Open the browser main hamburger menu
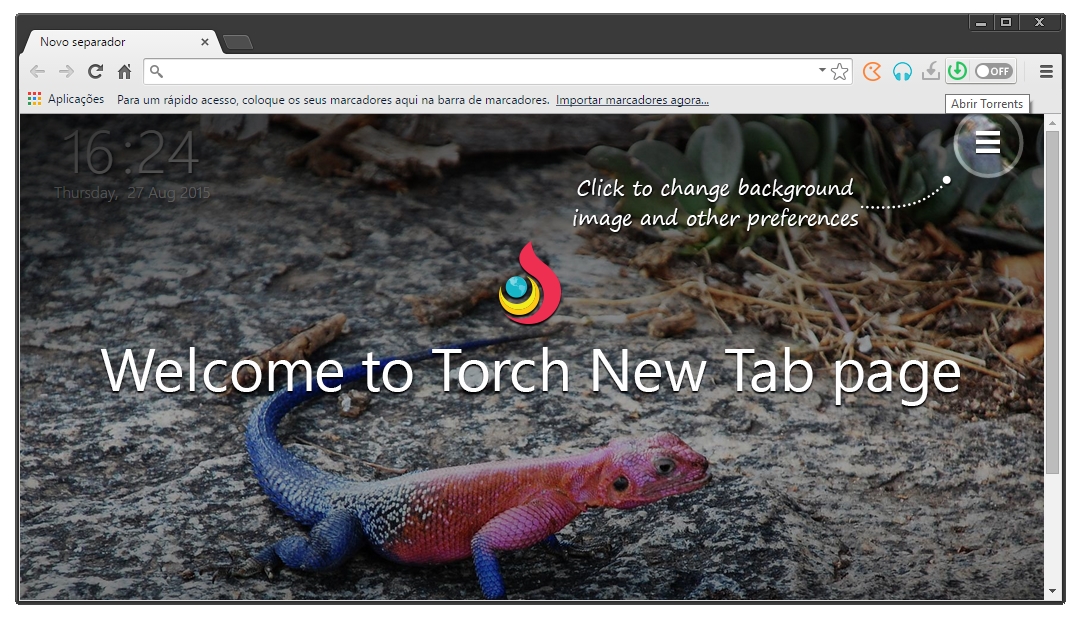 (1046, 72)
